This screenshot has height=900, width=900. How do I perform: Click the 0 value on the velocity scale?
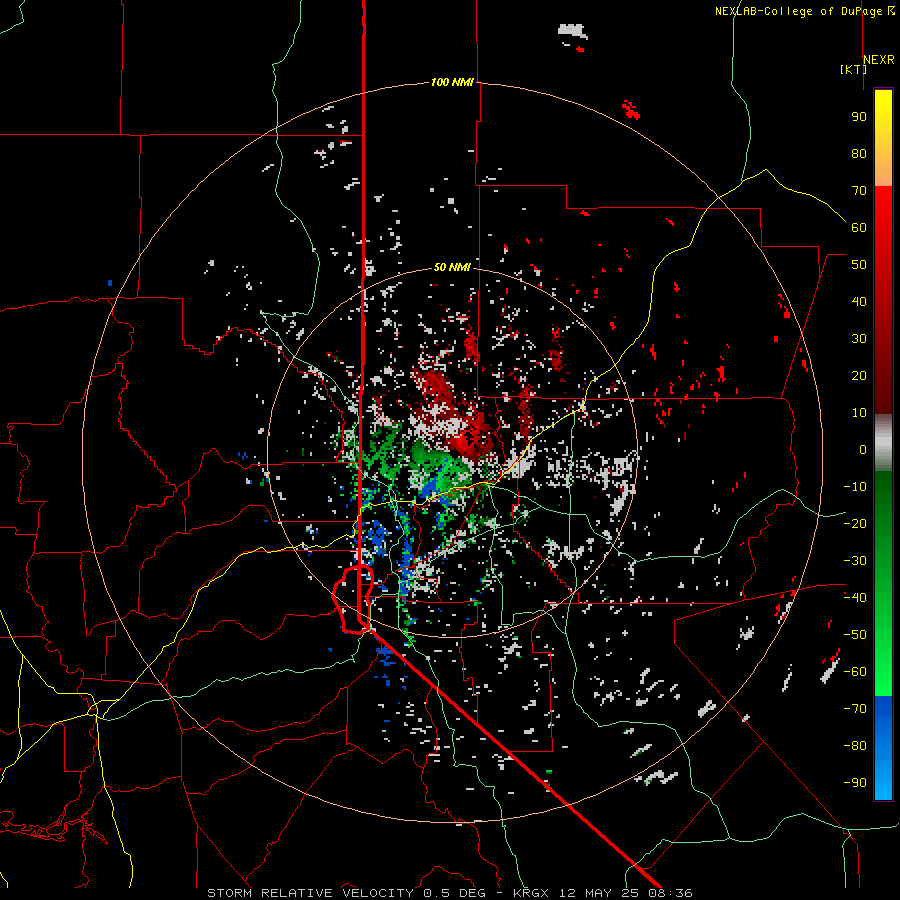863,450
